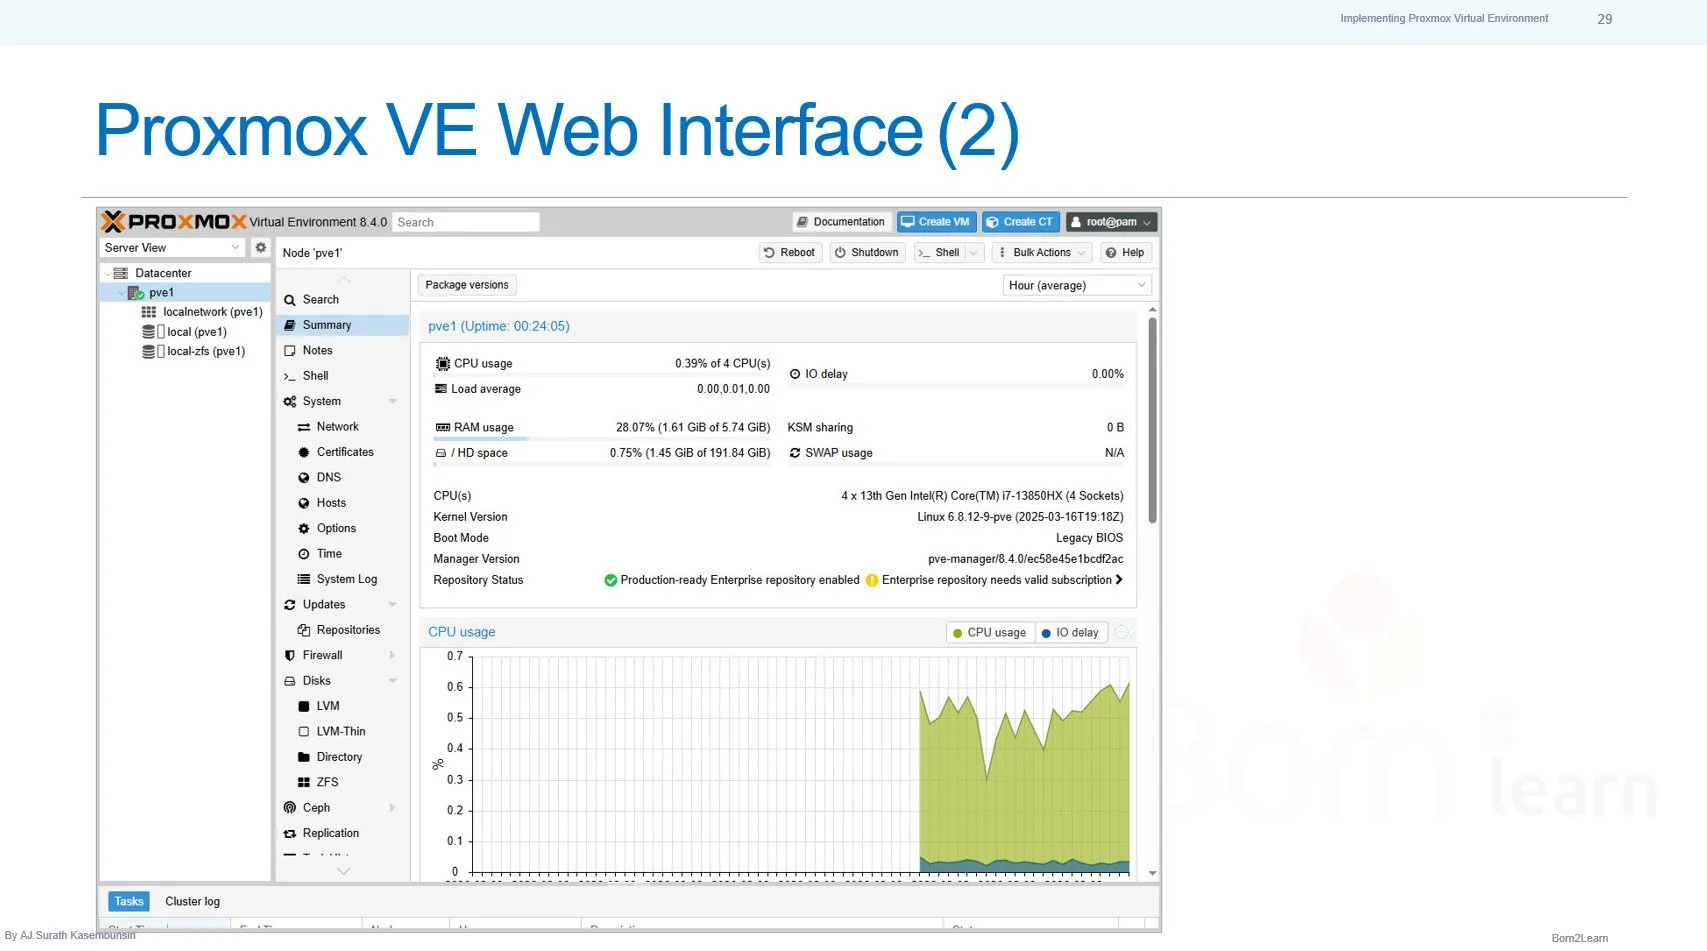1707x951 pixels.
Task: Collapse the Datacenter tree node
Action: [108, 273]
